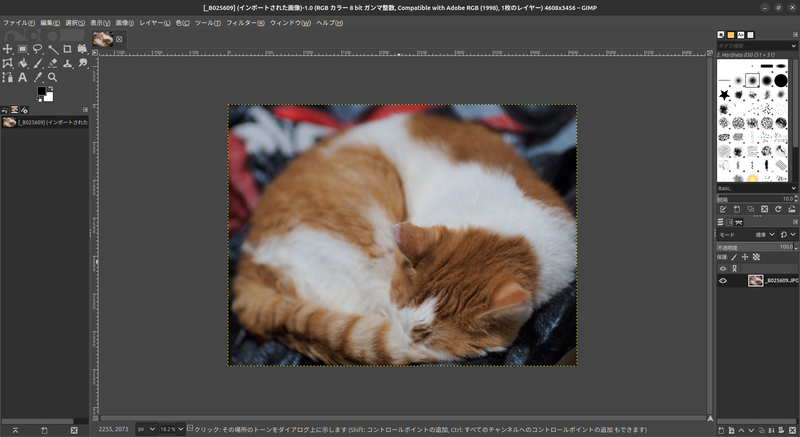Toggle lock pixels brush icon
Image resolution: width=800 pixels, height=437 pixels.
(734, 258)
